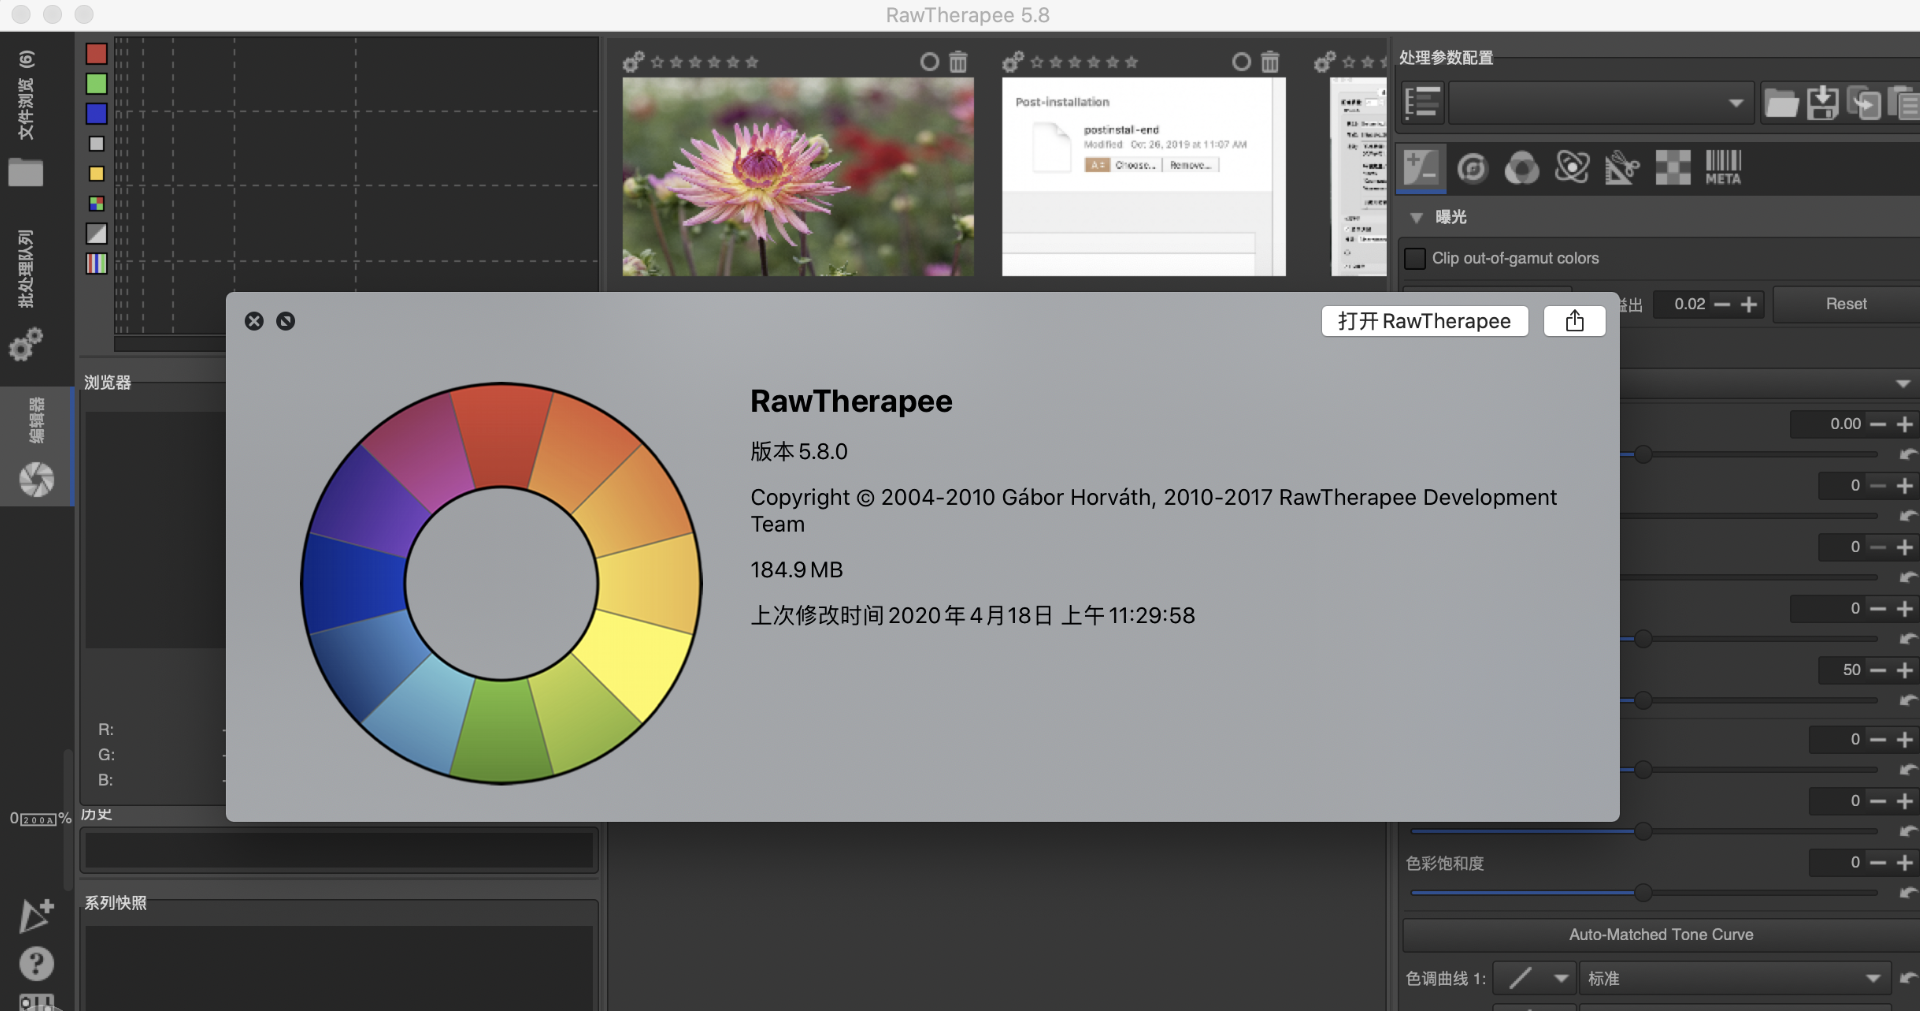Viewport: 1920px width, 1011px height.
Task: Open the Detail tool tab icon
Action: pos(1472,168)
